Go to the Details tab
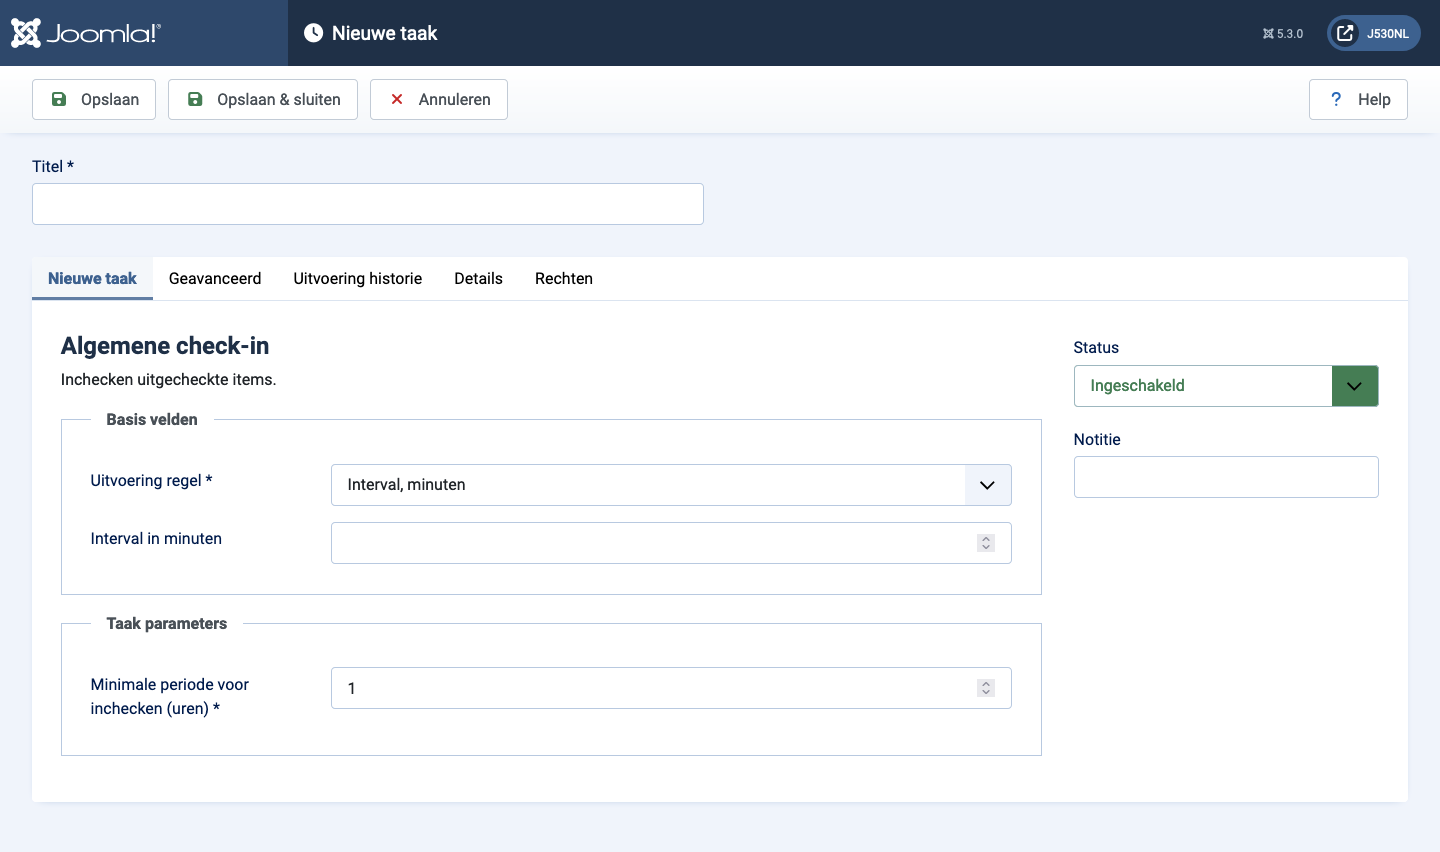Screen dimensions: 1440x852 click(478, 279)
